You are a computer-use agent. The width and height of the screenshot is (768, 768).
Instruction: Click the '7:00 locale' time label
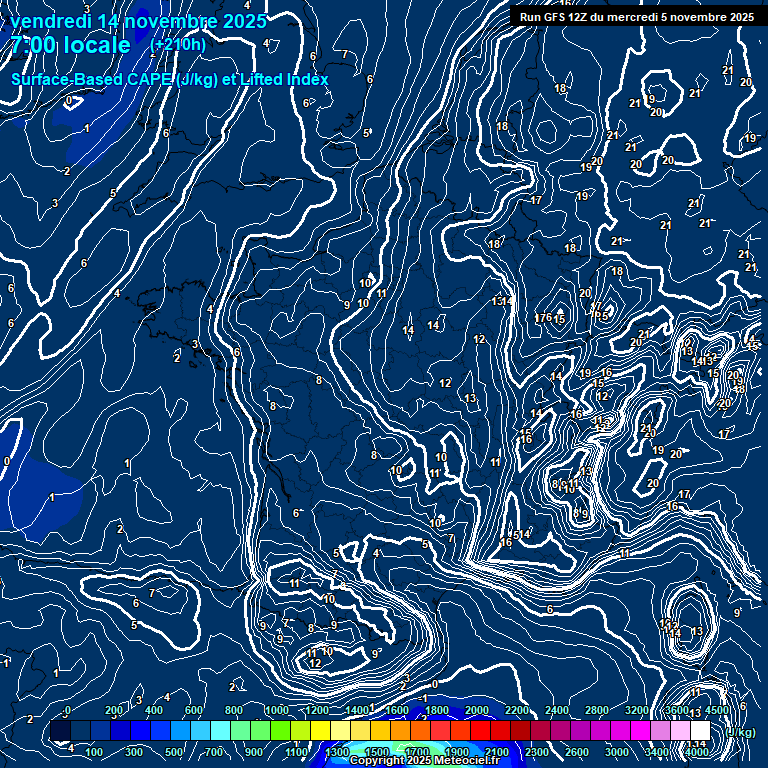point(71,45)
